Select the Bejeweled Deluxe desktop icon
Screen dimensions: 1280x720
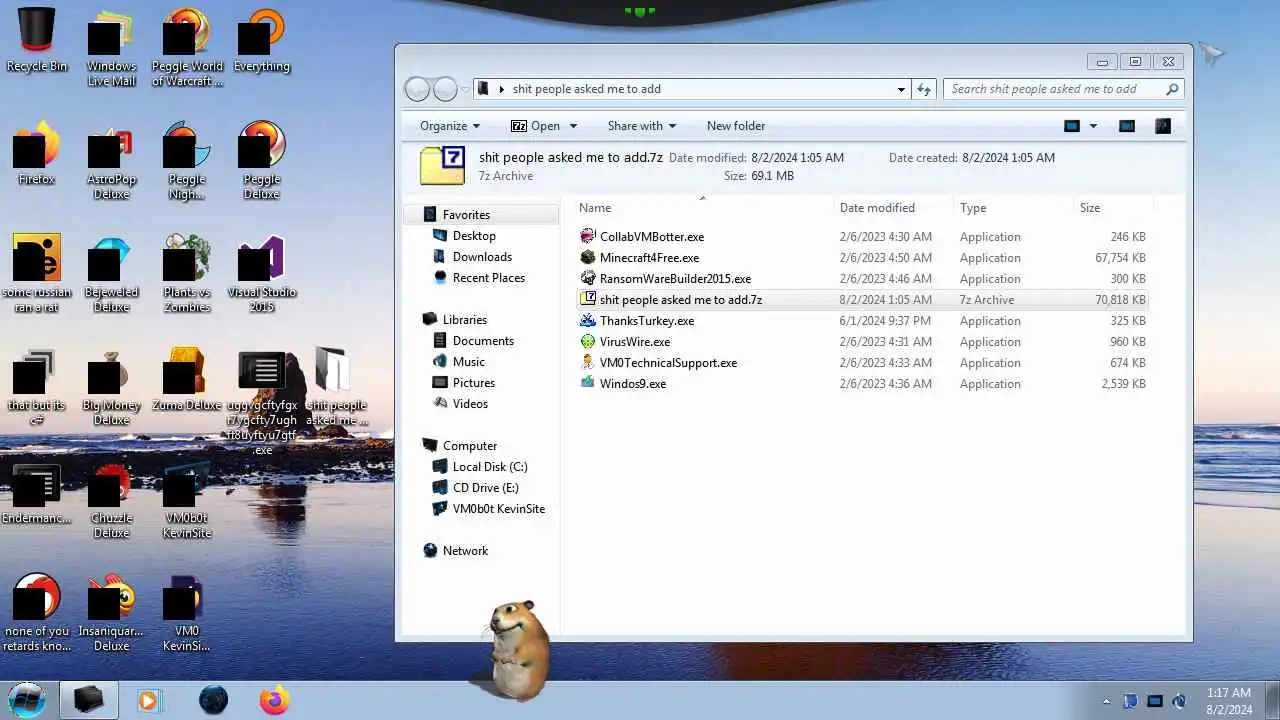tap(112, 273)
